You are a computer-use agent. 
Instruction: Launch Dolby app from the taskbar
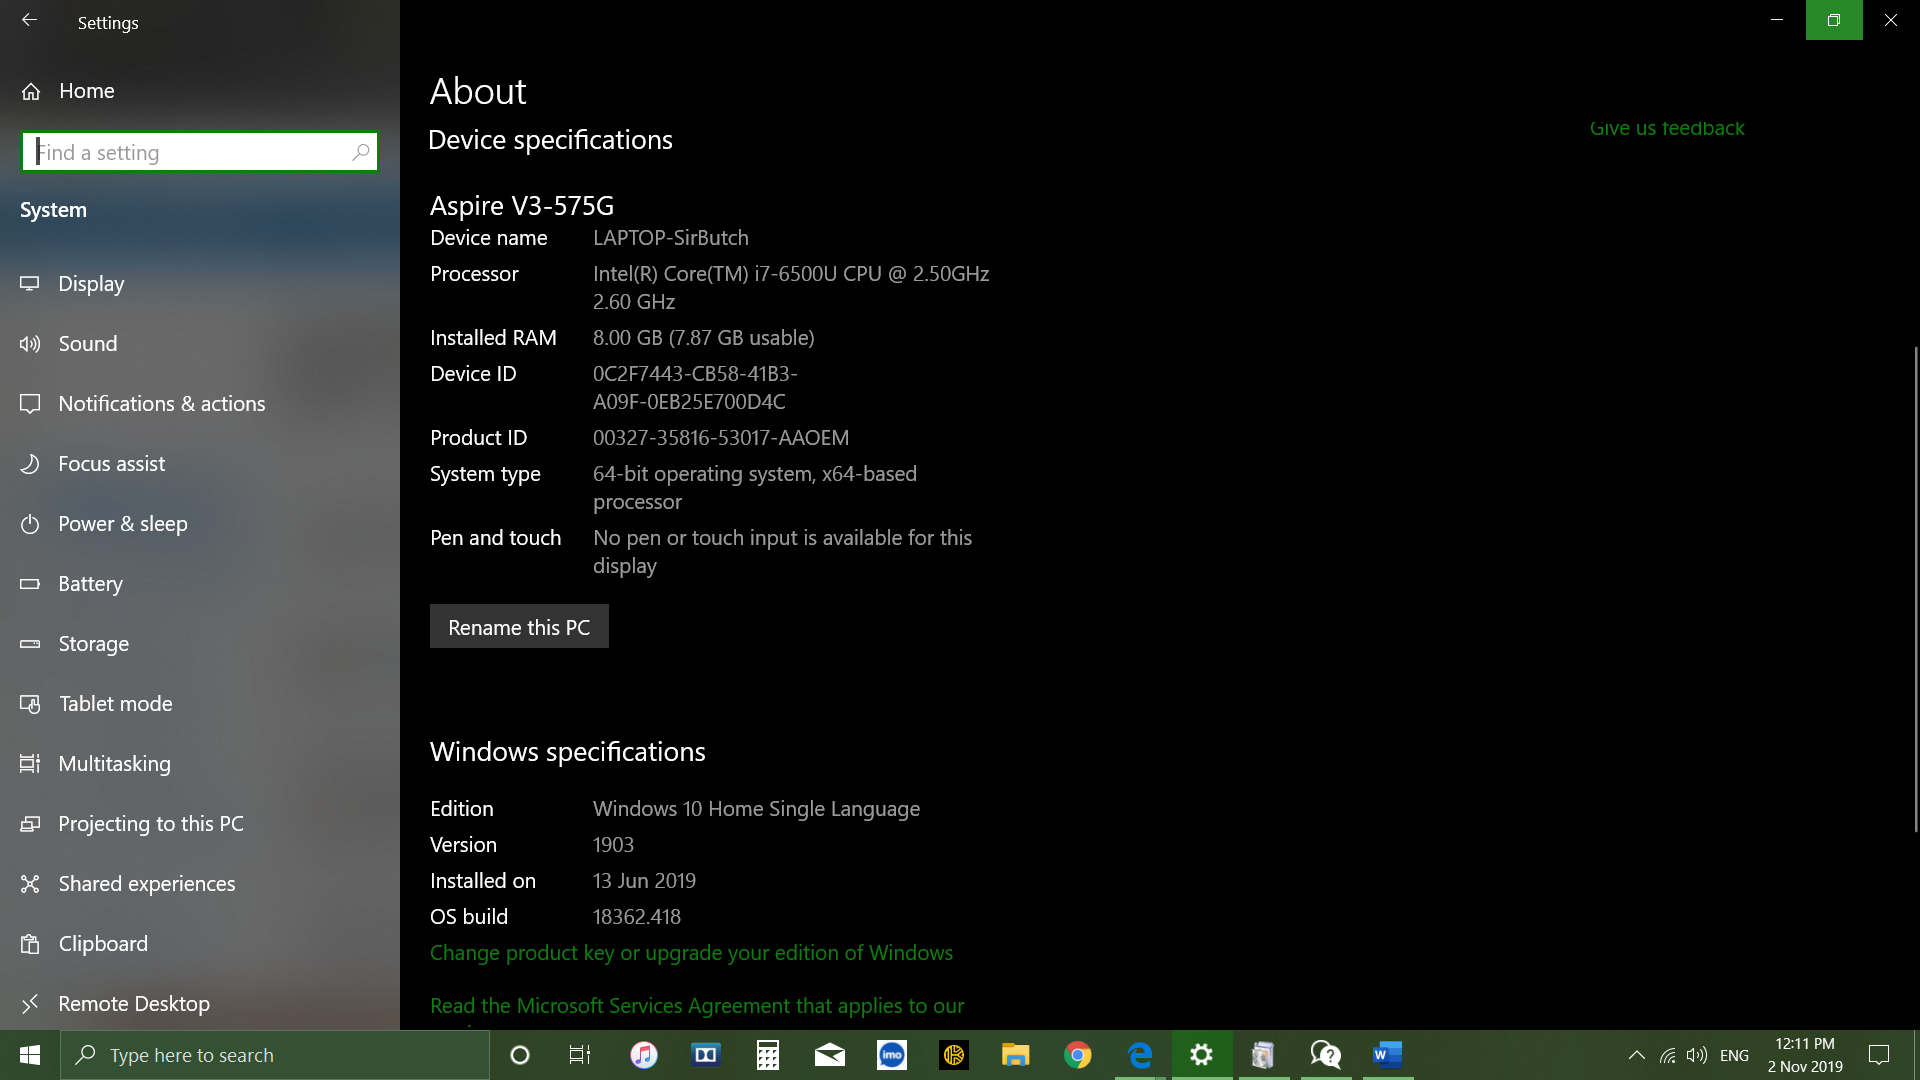click(706, 1055)
